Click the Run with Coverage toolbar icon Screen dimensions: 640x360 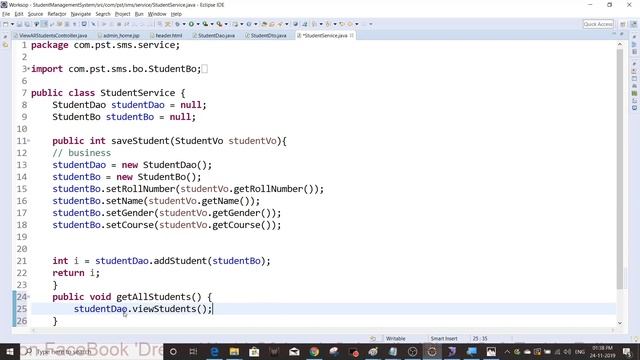tap(205, 24)
